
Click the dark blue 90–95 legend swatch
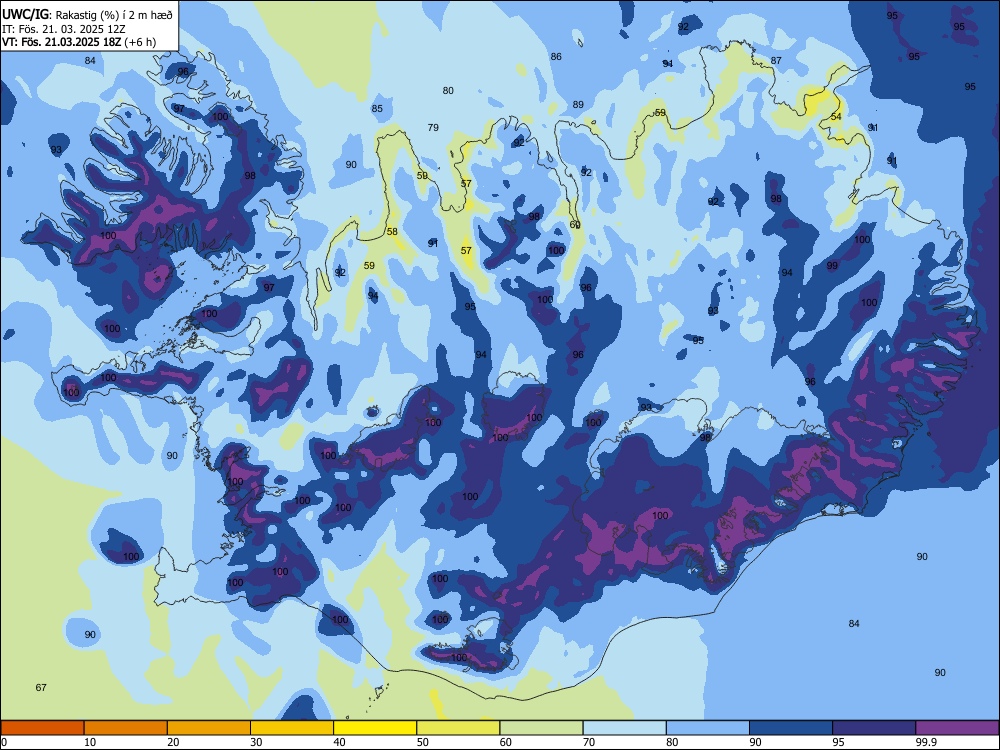[x=791, y=728]
